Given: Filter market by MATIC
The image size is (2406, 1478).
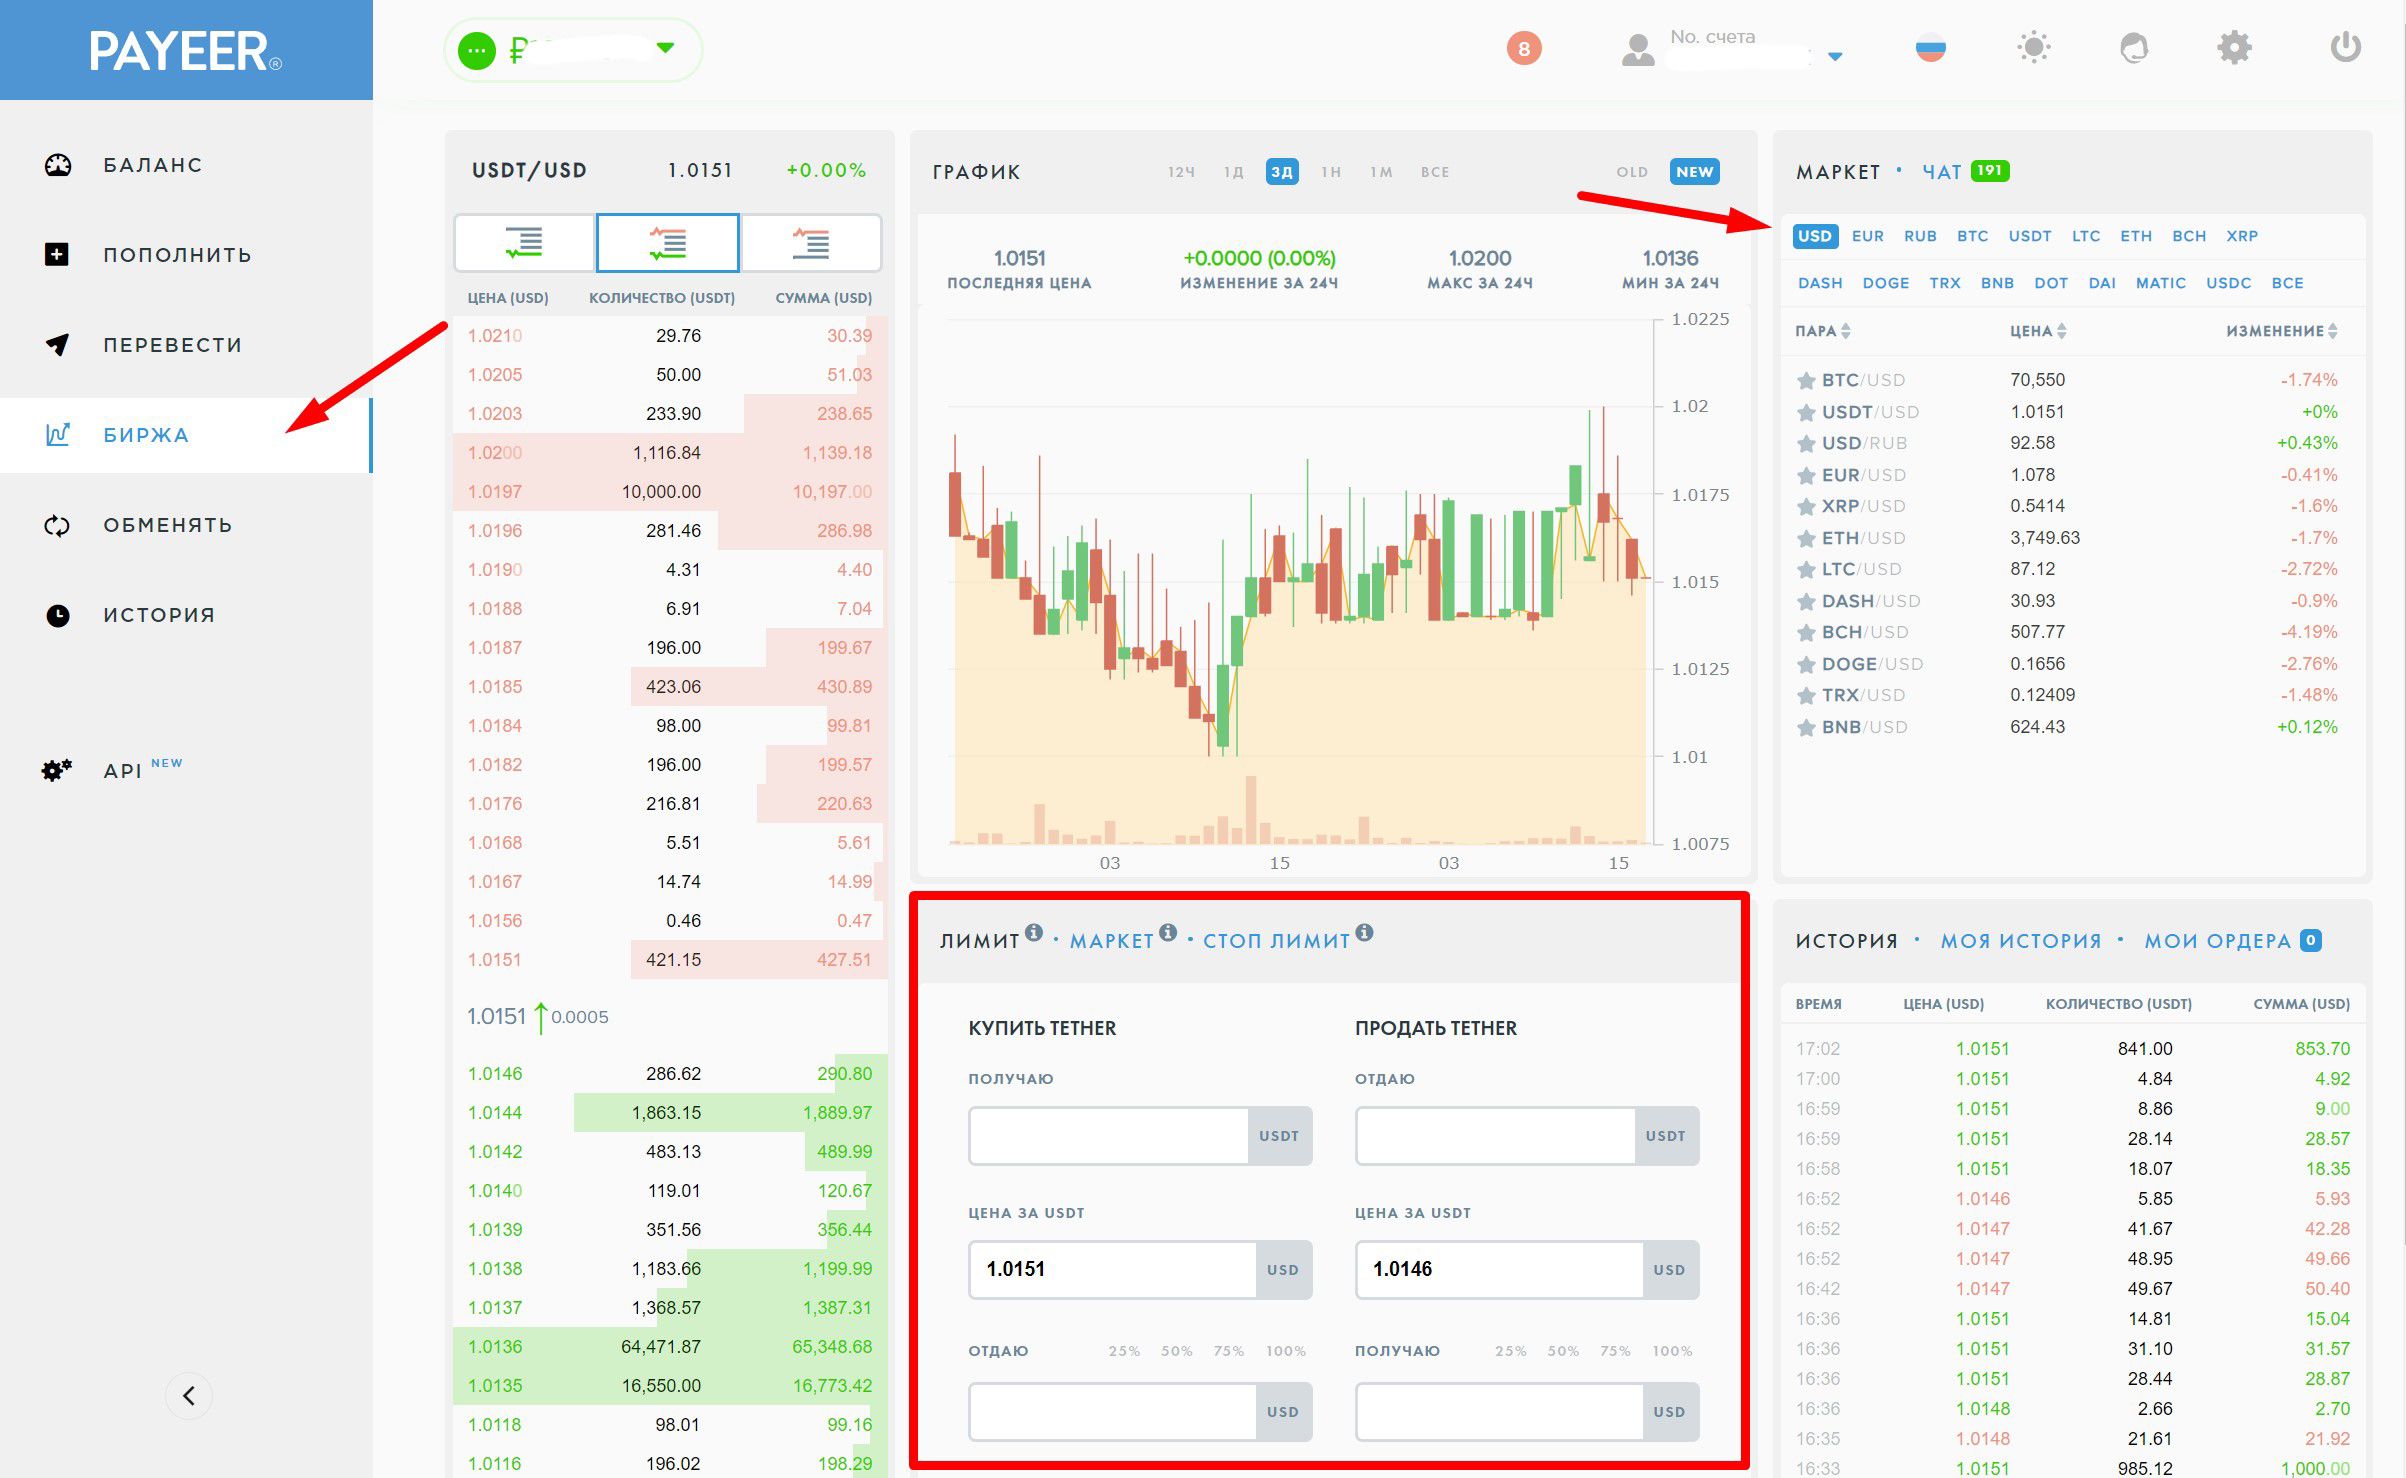Looking at the screenshot, I should point(2160,283).
